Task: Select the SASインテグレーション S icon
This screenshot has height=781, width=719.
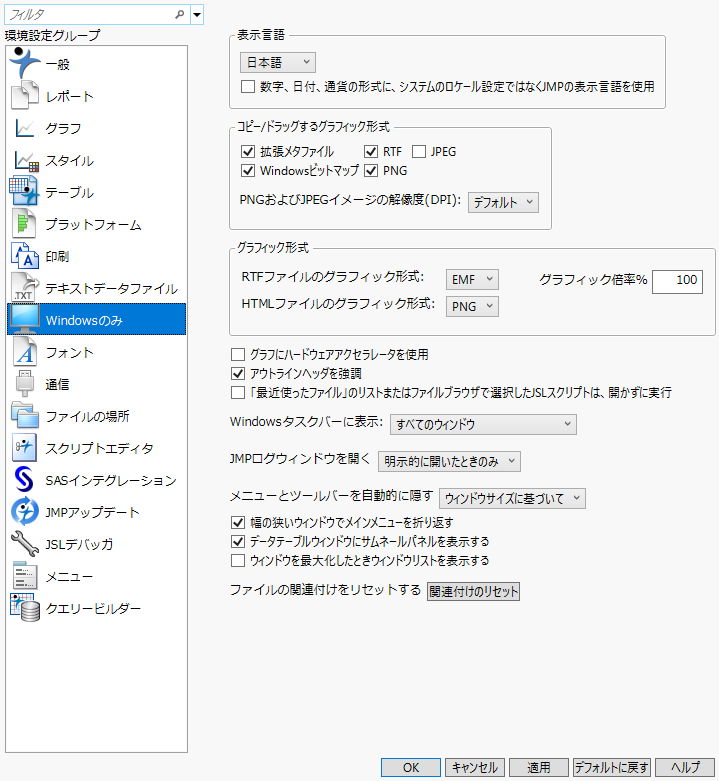Action: tap(23, 480)
